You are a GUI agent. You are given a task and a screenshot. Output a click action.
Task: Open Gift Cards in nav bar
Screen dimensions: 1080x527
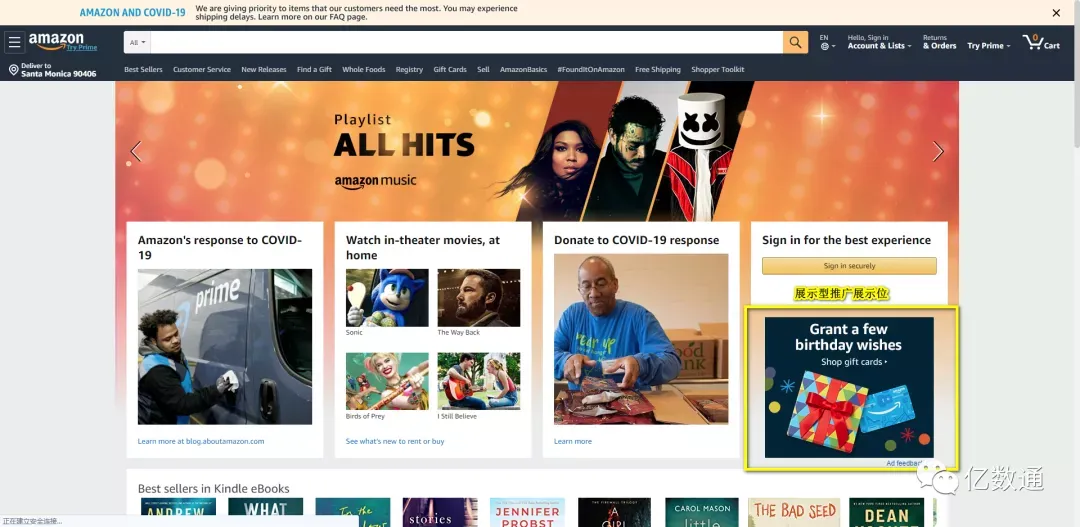(x=450, y=70)
